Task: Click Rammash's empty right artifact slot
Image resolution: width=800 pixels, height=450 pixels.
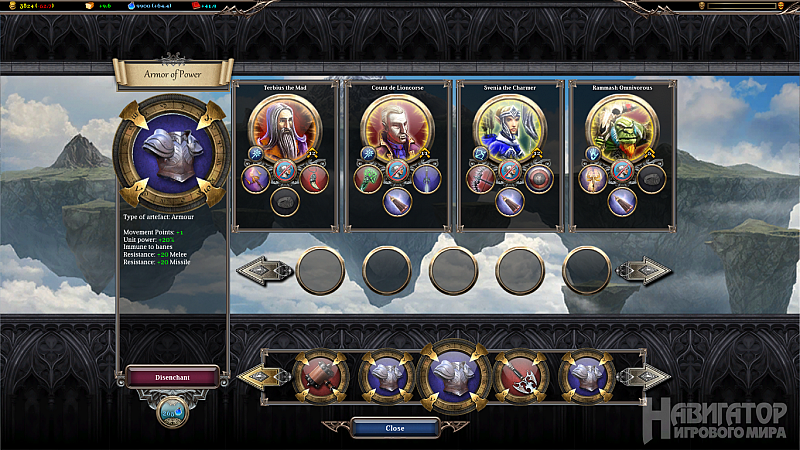Action: (652, 179)
